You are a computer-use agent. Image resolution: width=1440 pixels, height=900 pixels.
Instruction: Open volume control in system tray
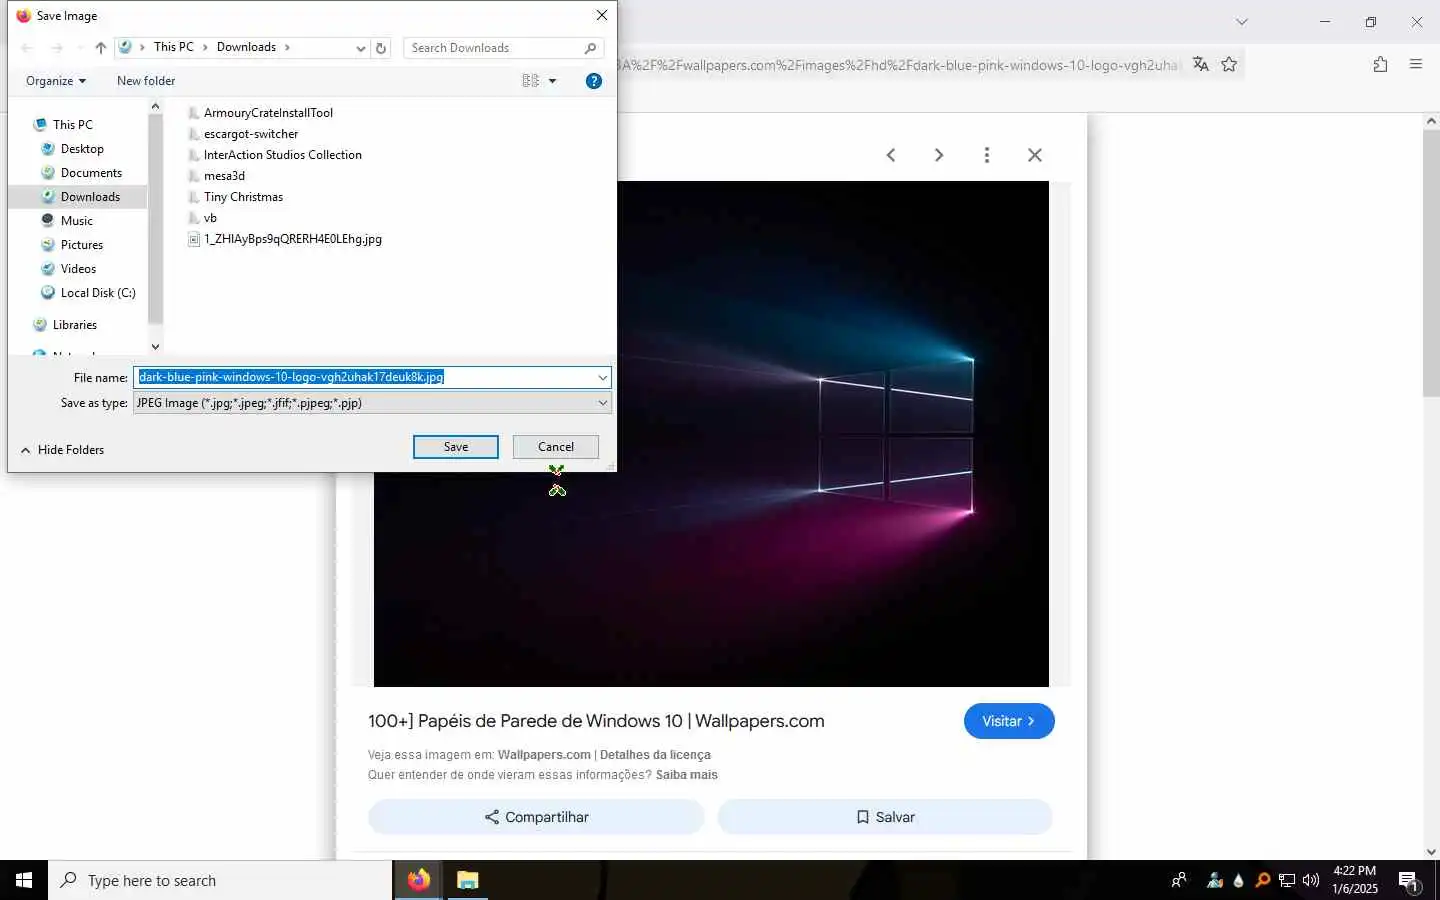1311,881
